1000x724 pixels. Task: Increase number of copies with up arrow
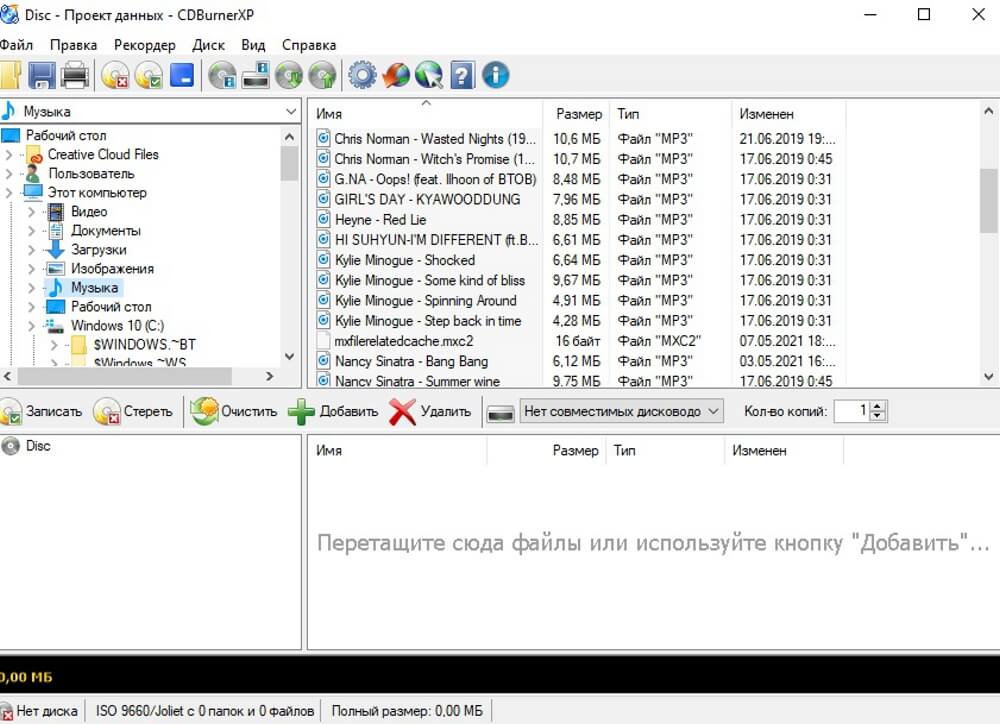878,406
